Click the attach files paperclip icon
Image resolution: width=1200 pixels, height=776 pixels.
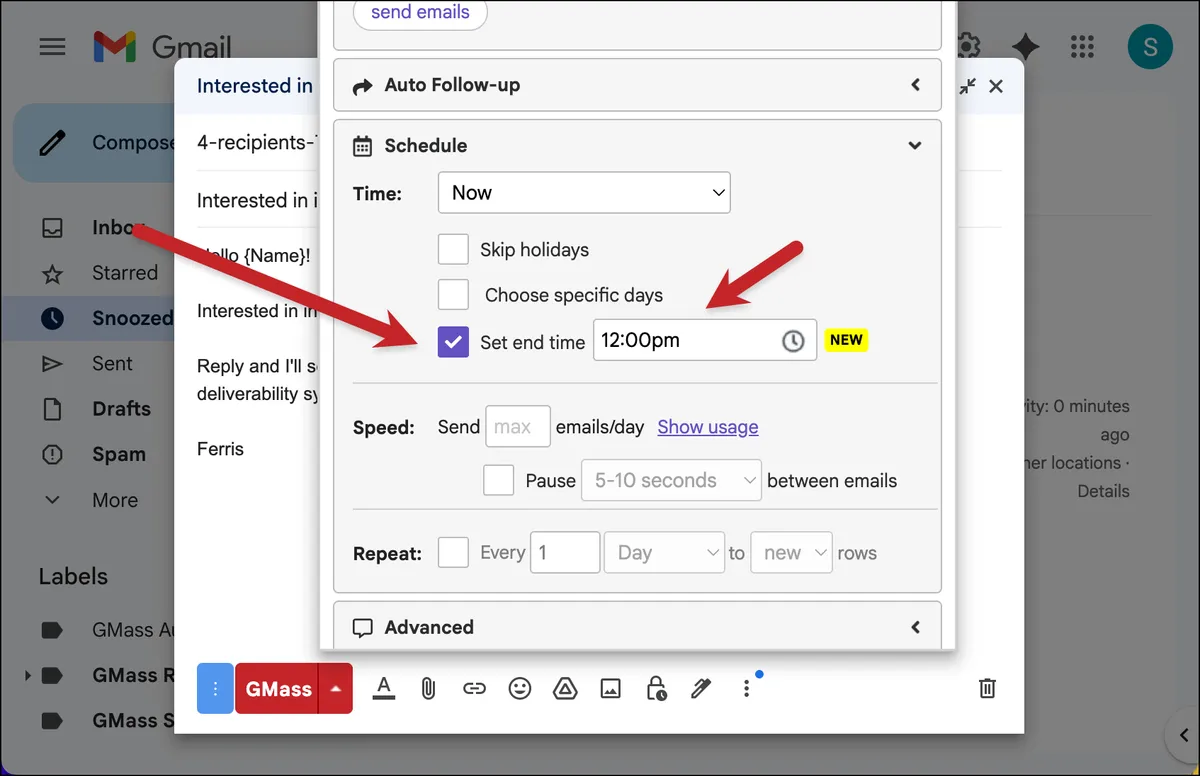click(x=428, y=688)
